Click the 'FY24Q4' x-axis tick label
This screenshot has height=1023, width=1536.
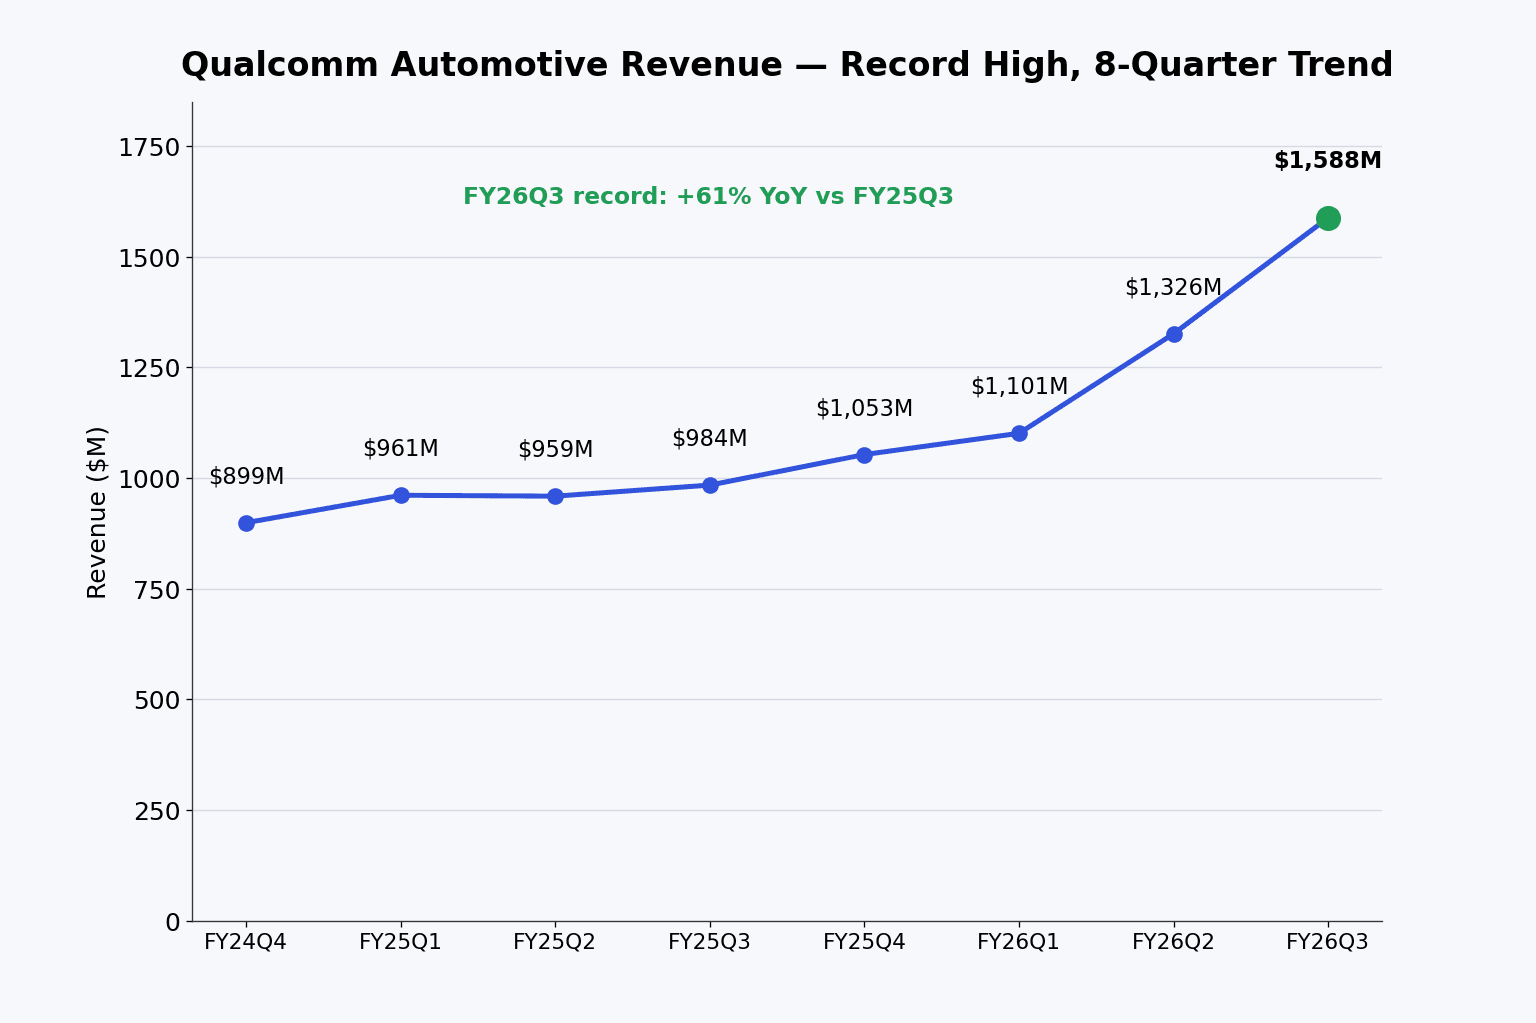pos(246,942)
